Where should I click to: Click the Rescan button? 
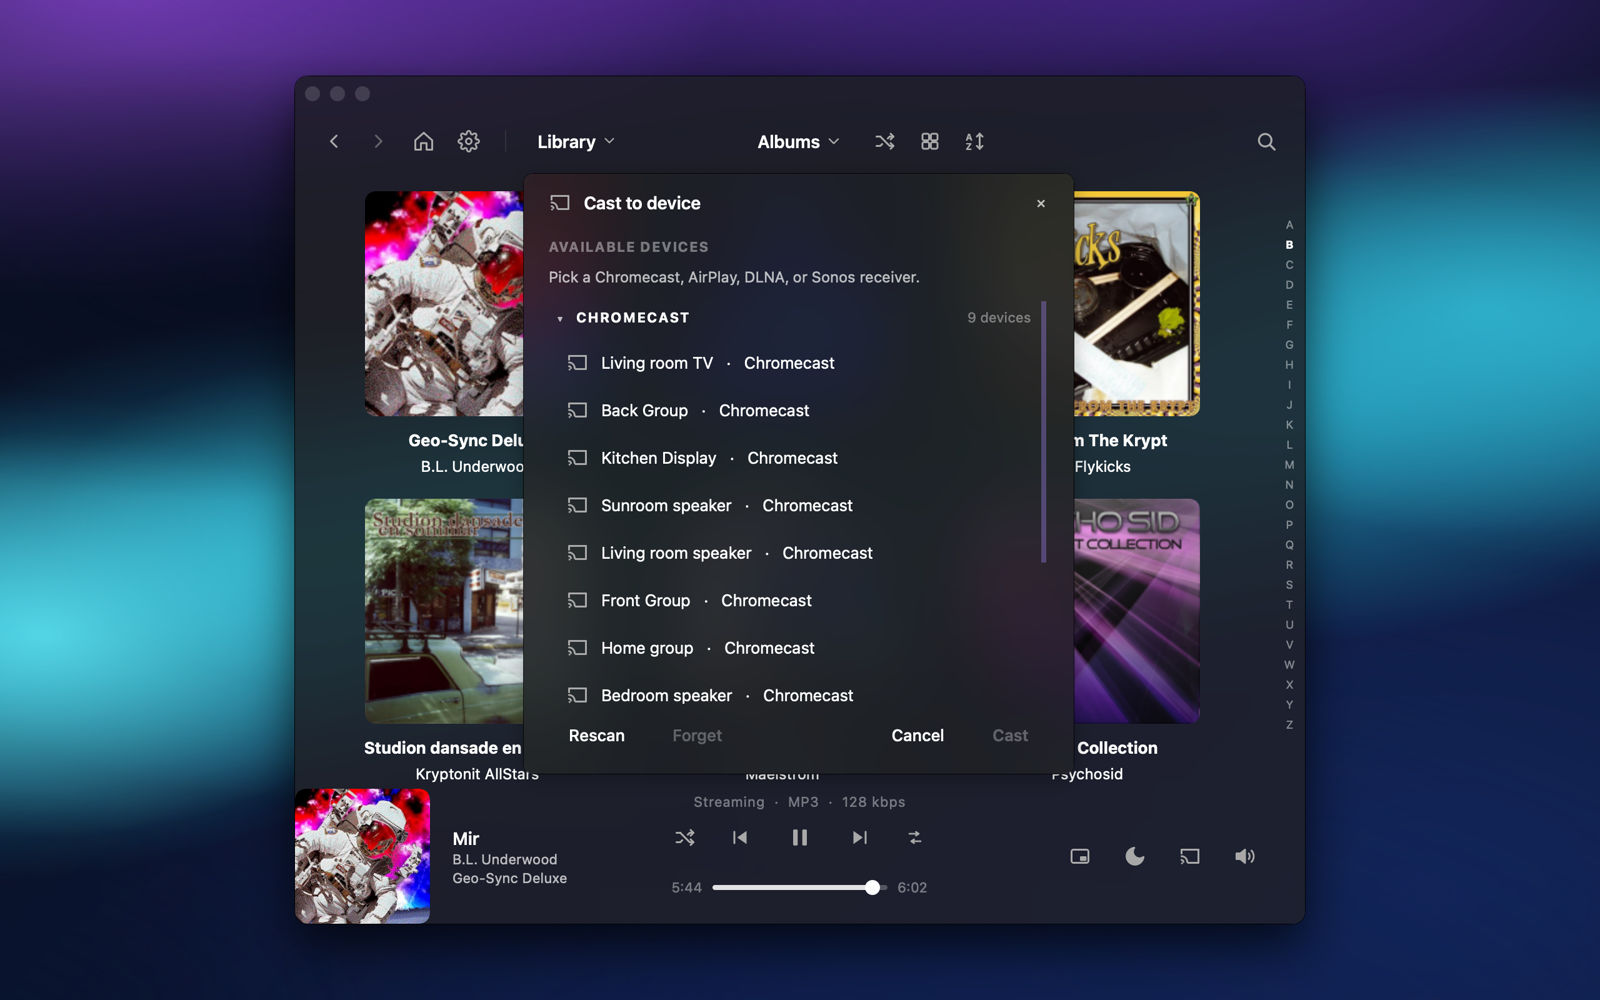pos(597,736)
